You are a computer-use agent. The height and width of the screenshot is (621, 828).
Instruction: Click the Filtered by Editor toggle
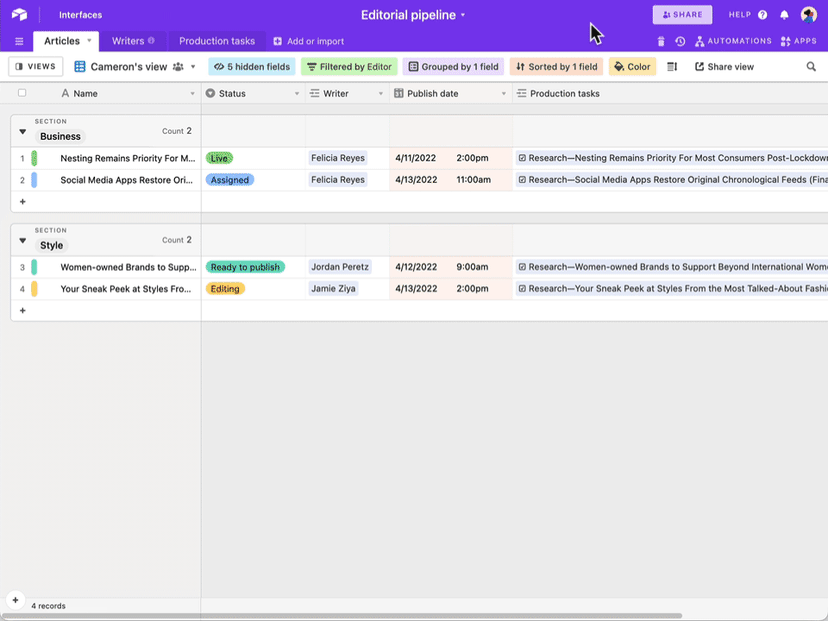pyautogui.click(x=349, y=66)
